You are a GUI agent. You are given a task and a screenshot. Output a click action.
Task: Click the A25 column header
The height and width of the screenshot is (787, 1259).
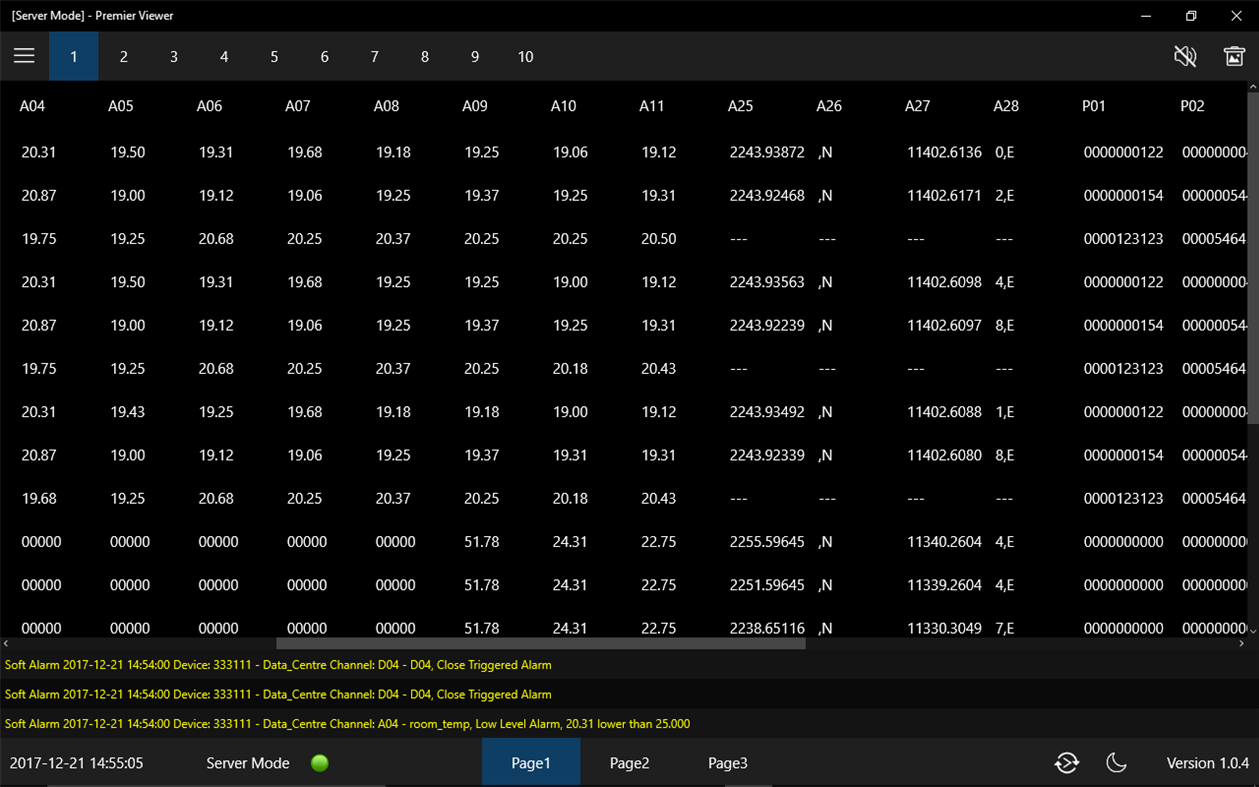tap(740, 106)
